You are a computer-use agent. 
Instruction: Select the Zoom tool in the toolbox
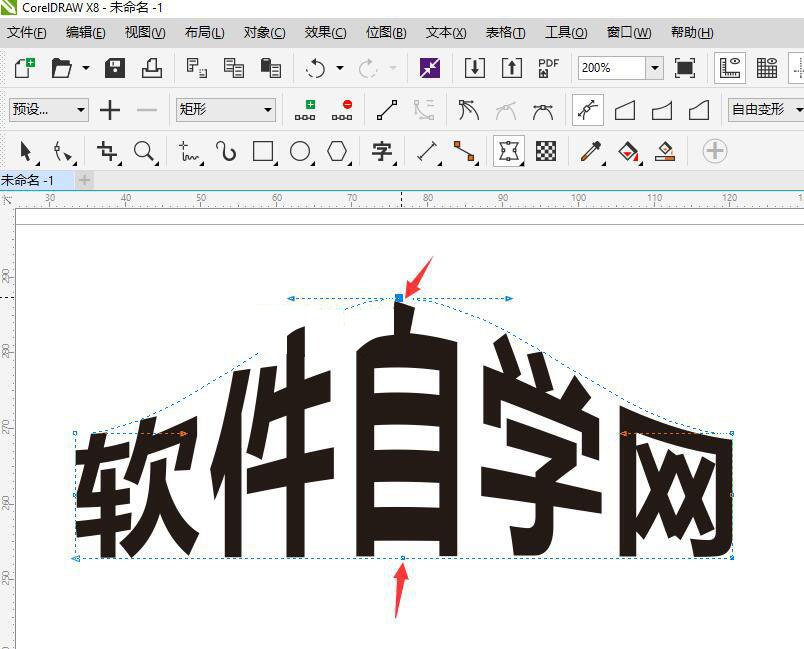143,151
